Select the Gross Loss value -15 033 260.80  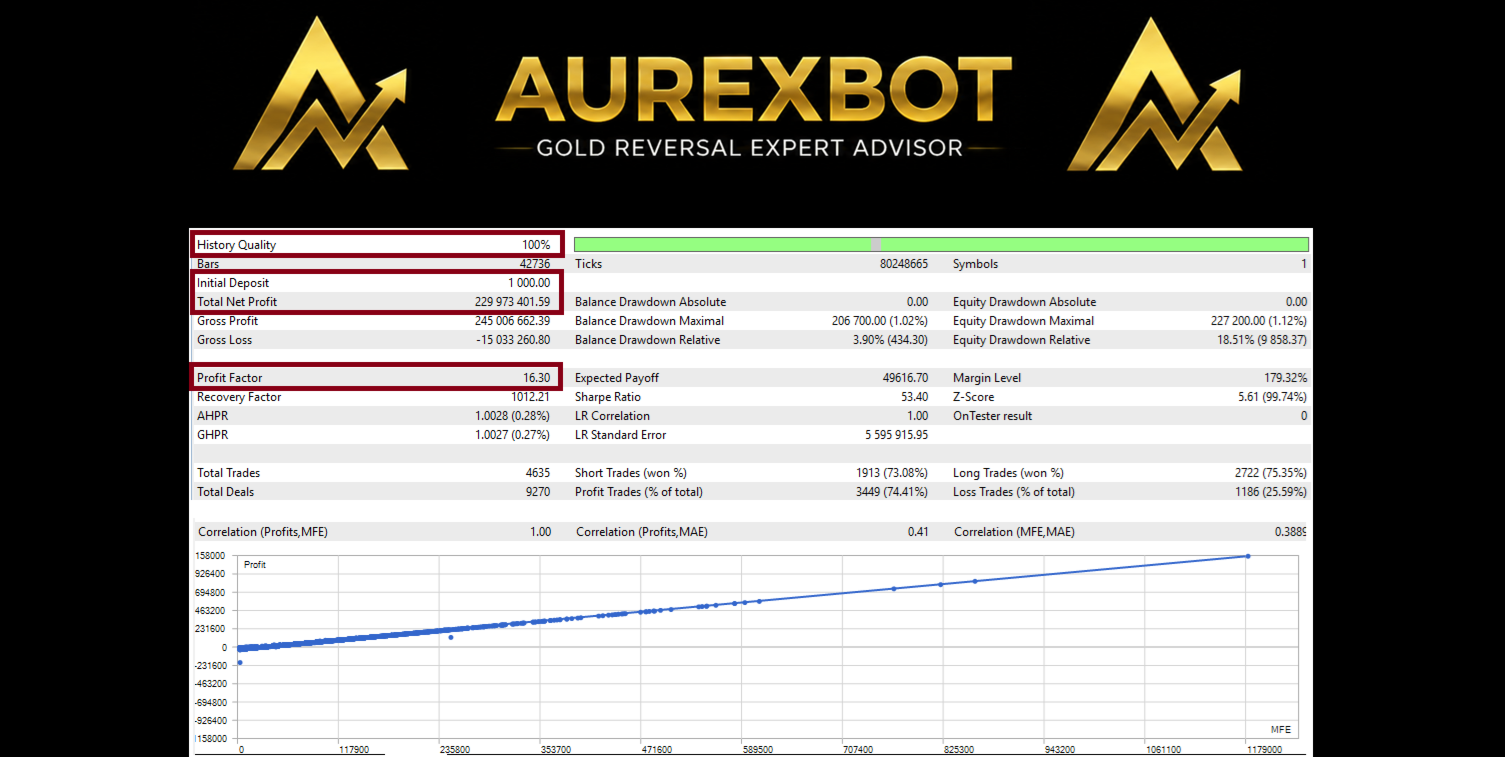pyautogui.click(x=512, y=340)
